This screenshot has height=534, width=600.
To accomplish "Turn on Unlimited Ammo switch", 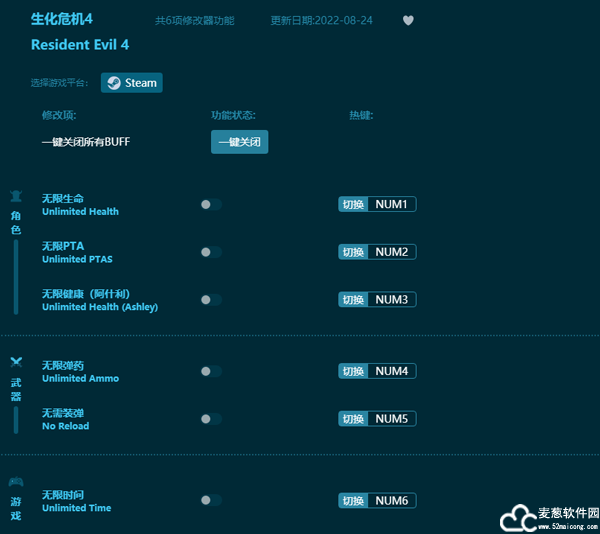I will [x=211, y=371].
